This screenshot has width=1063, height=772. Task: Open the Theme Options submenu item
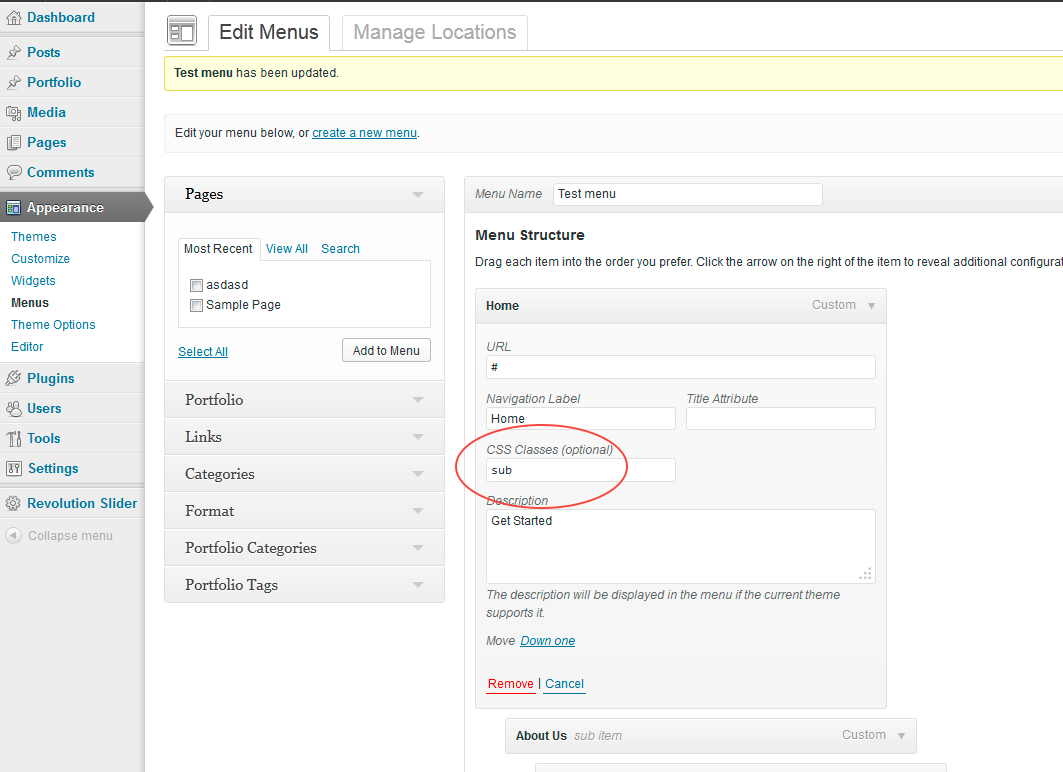tap(53, 325)
